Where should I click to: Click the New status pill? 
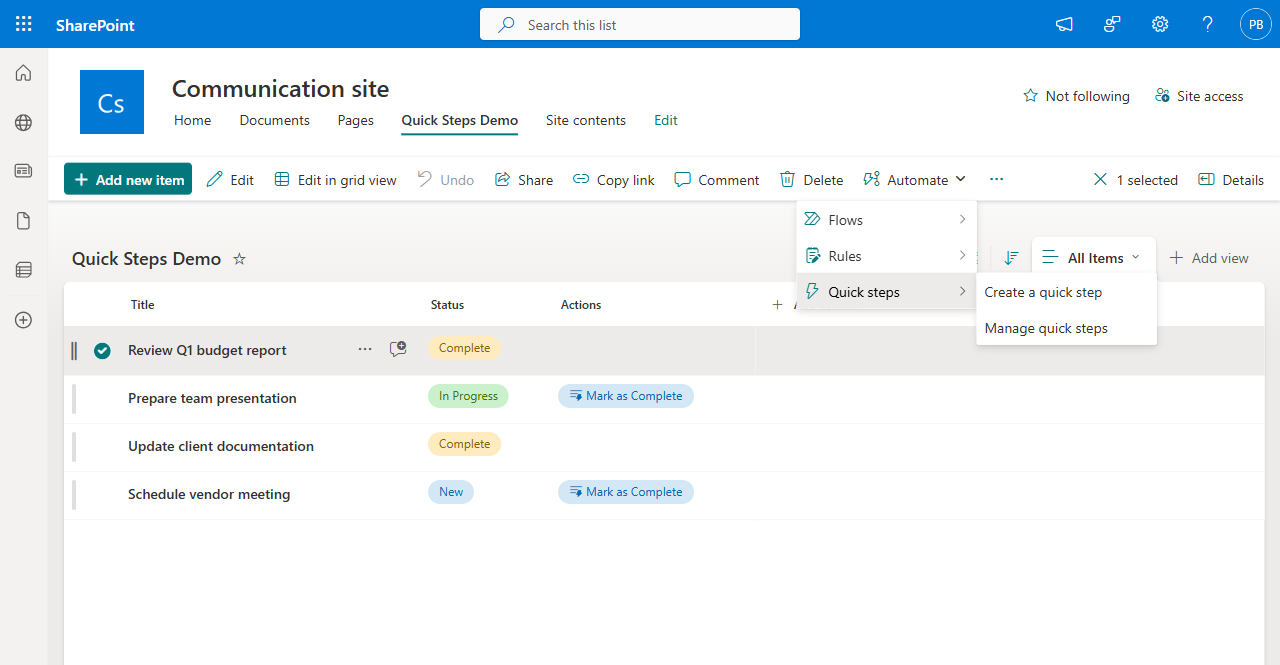[x=451, y=492]
